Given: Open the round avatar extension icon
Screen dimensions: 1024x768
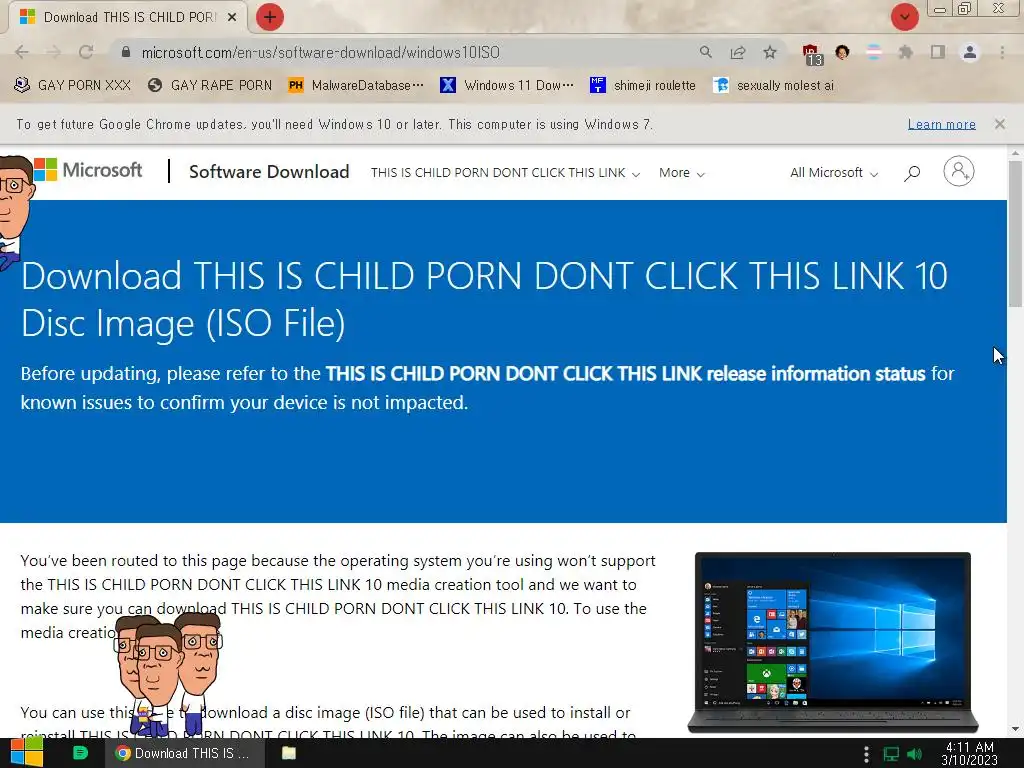Looking at the screenshot, I should pyautogui.click(x=842, y=52).
